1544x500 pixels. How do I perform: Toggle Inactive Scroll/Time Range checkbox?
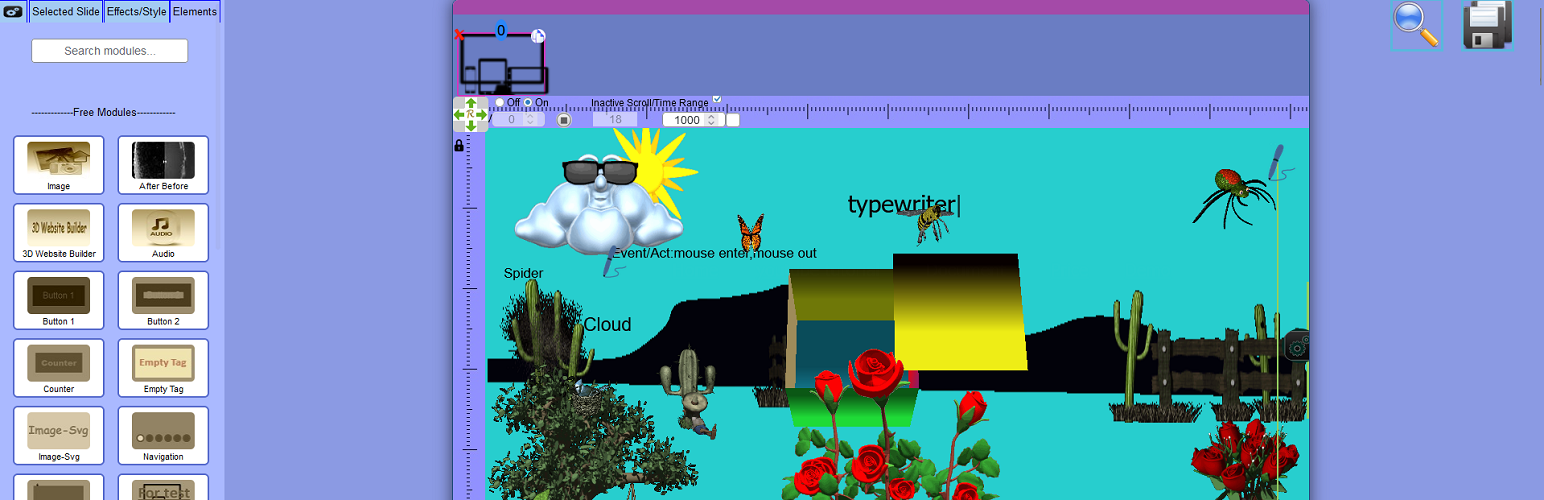point(717,100)
